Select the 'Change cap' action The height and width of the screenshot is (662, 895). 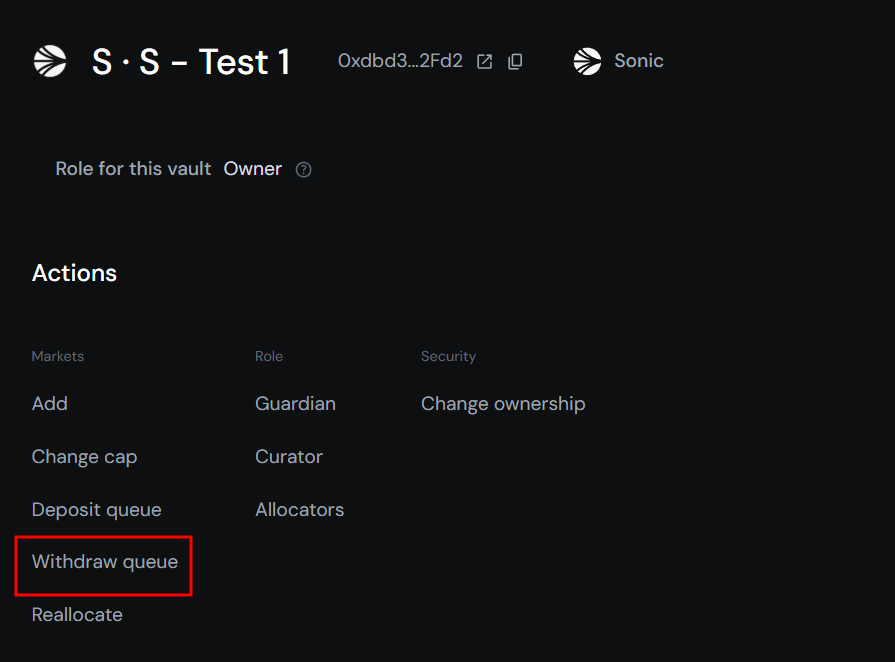[84, 456]
